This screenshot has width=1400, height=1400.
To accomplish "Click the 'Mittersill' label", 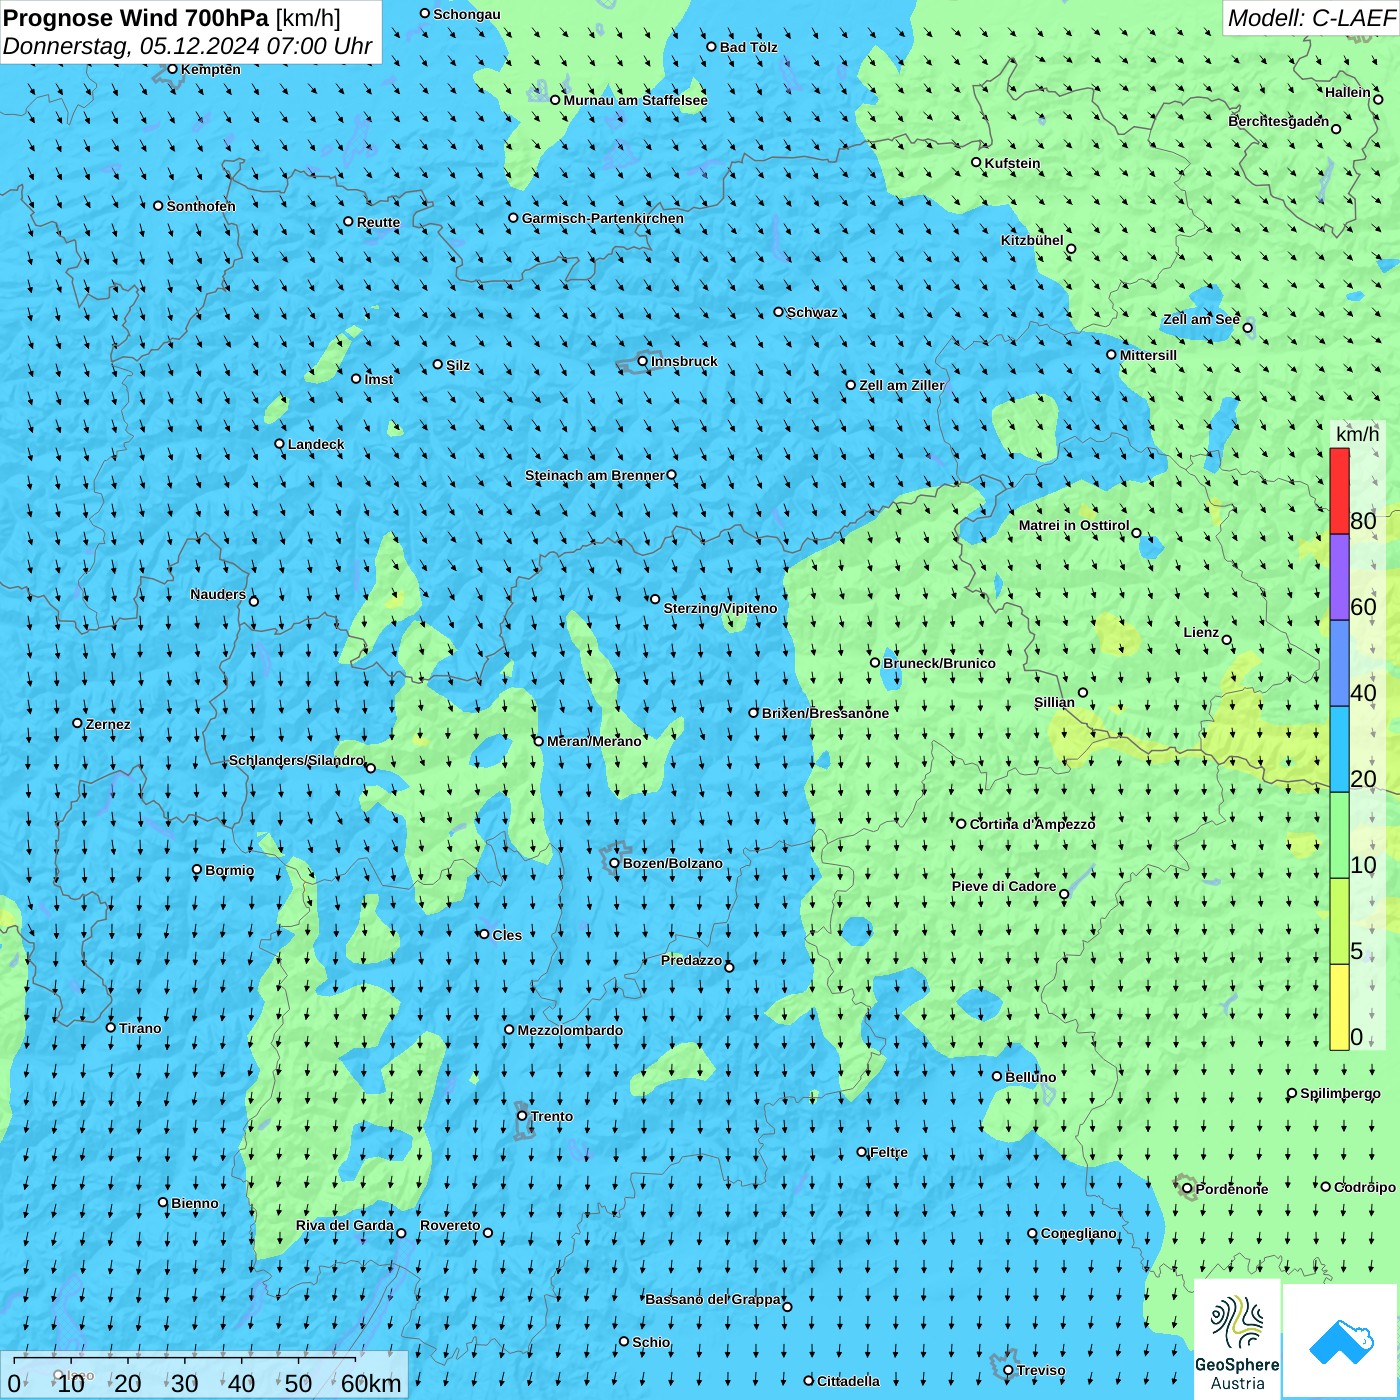I will [x=1148, y=355].
